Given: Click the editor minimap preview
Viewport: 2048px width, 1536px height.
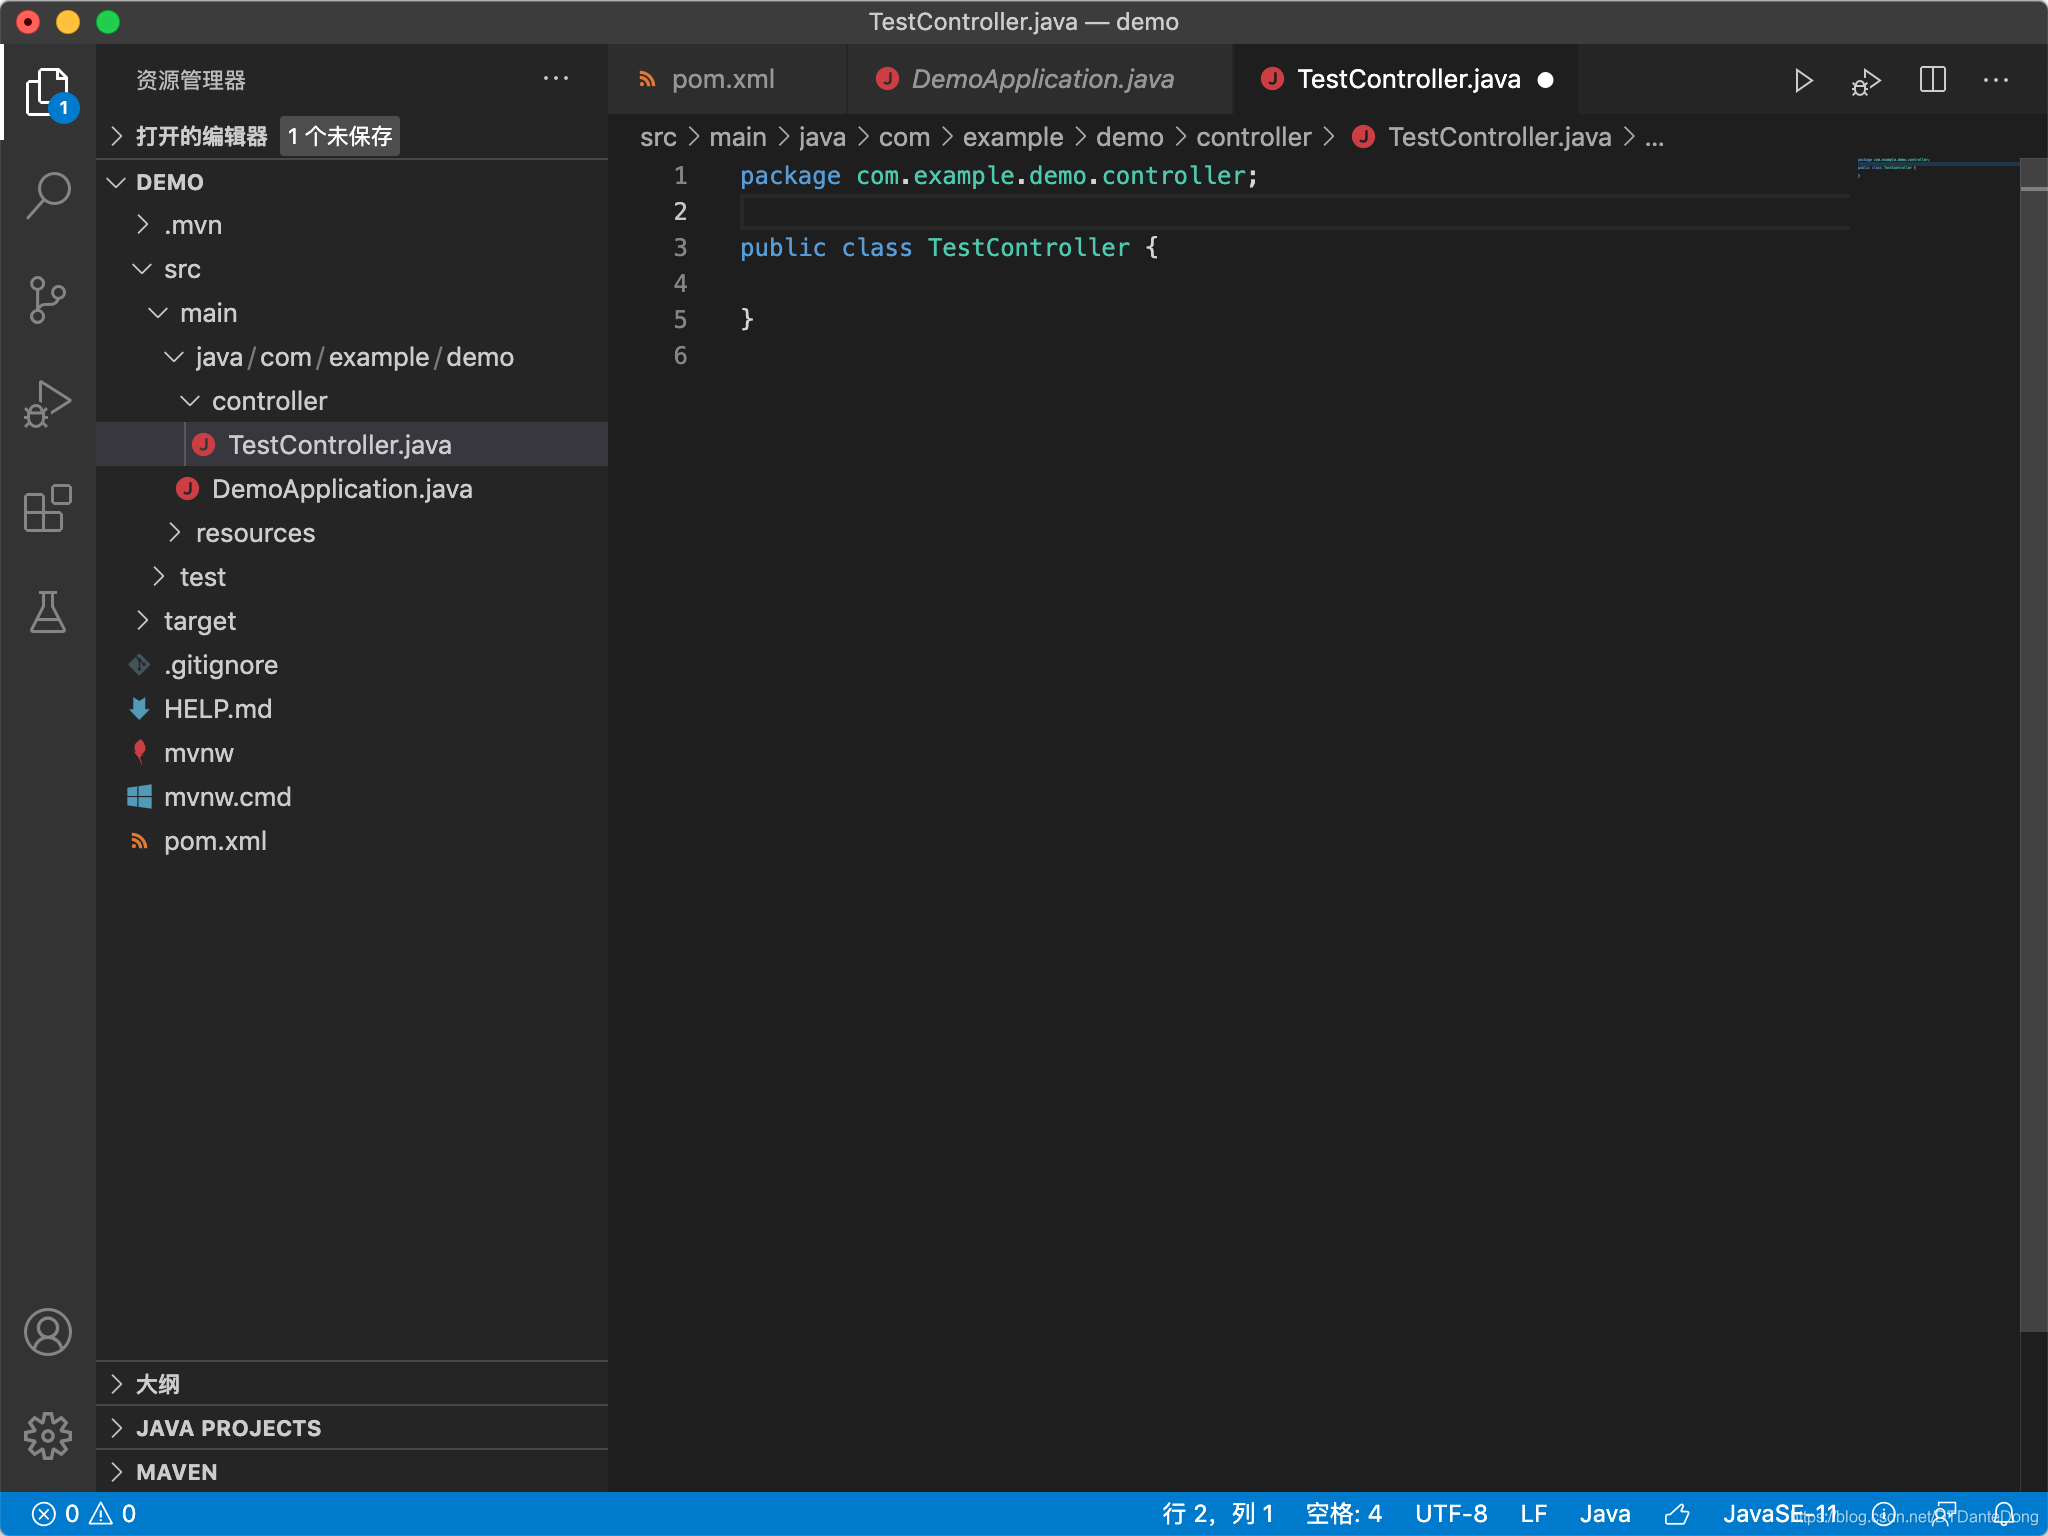Looking at the screenshot, I should (x=1936, y=168).
